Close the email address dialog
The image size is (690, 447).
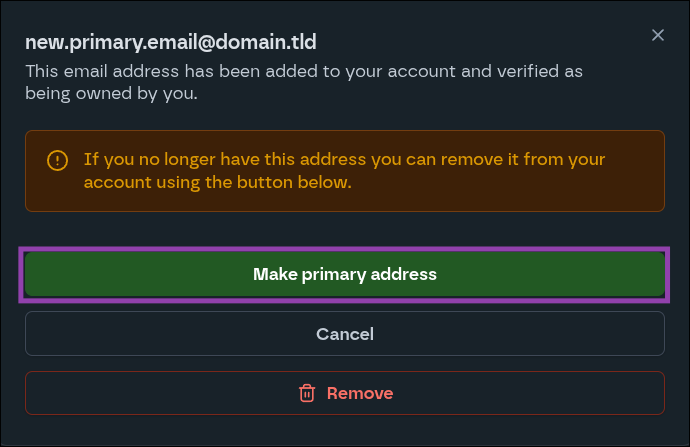[x=657, y=36]
